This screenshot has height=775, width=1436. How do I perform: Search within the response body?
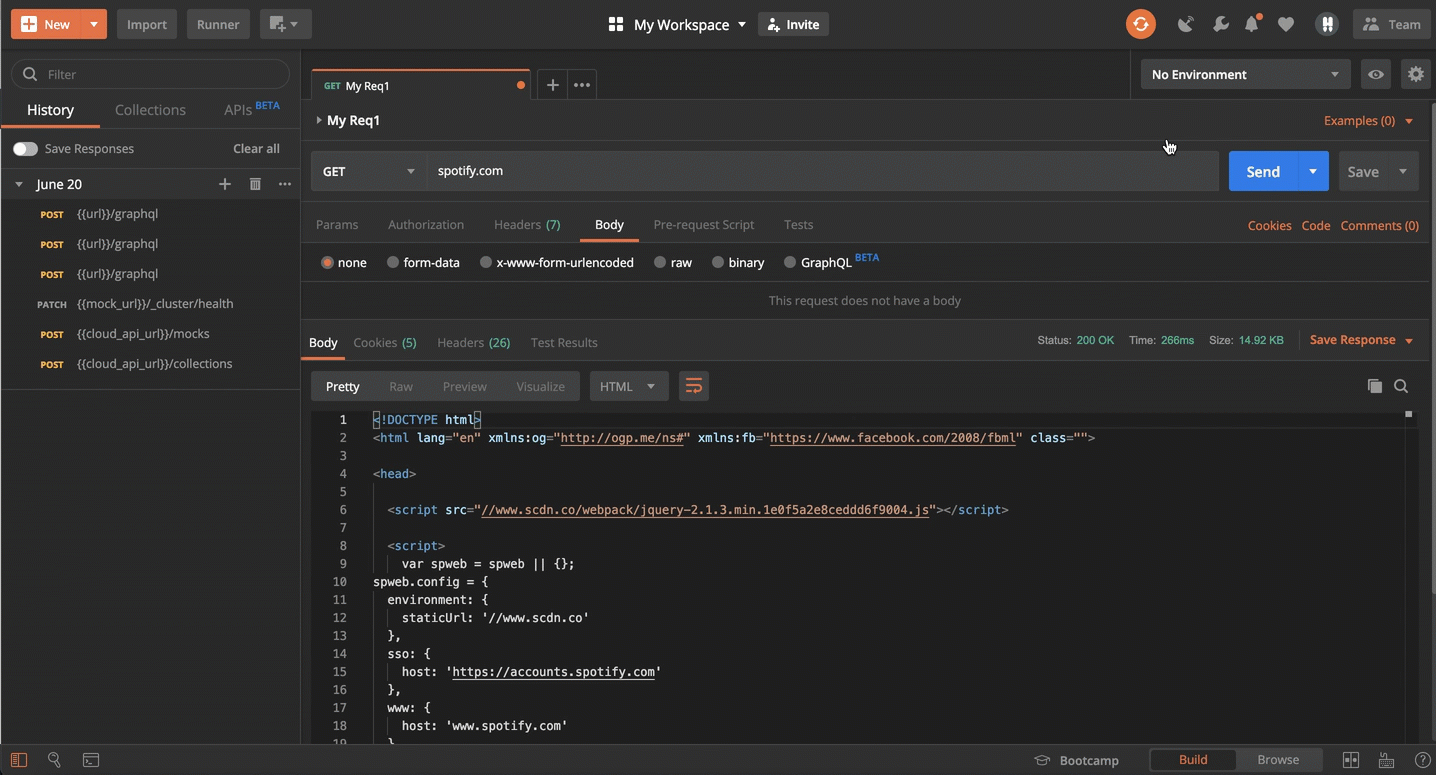[x=1401, y=386]
